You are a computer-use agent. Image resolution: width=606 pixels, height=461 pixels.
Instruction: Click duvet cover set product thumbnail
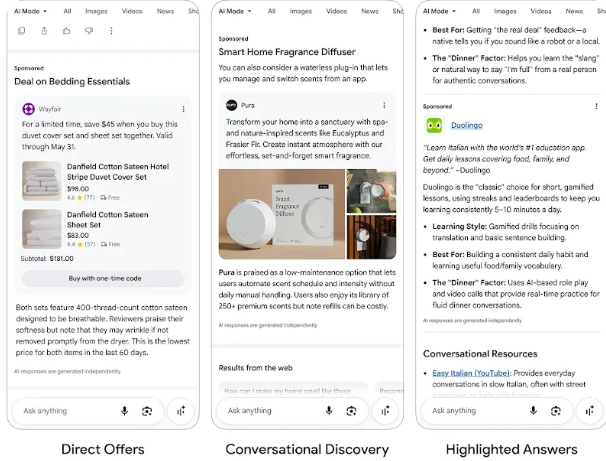click(42, 181)
